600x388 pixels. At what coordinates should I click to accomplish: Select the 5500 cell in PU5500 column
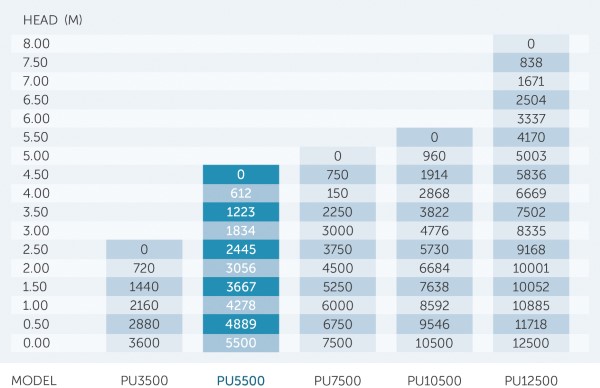[241, 343]
